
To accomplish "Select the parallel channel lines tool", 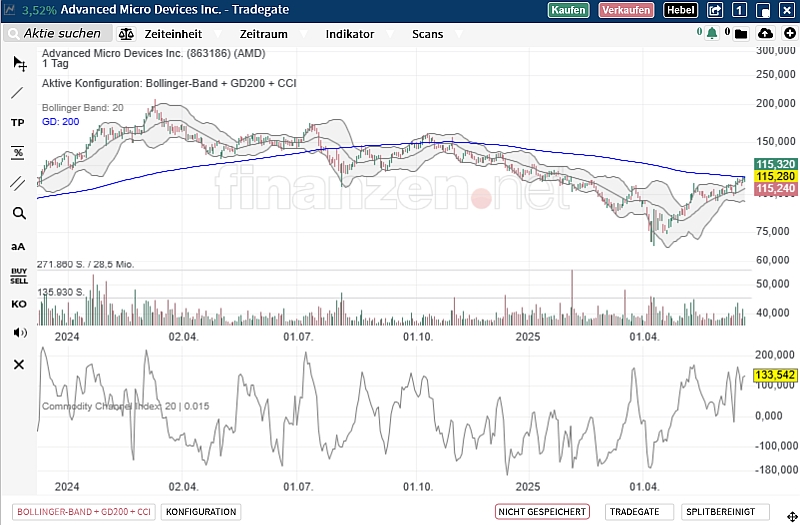I will (x=18, y=183).
